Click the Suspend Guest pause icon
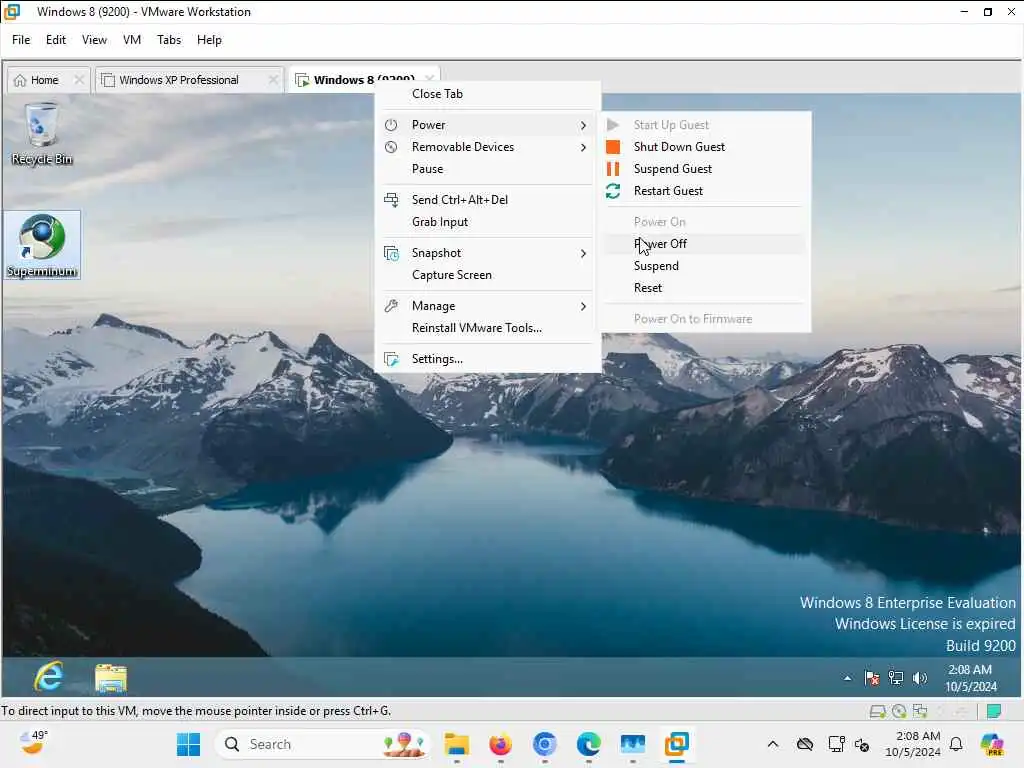1024x768 pixels. click(613, 169)
